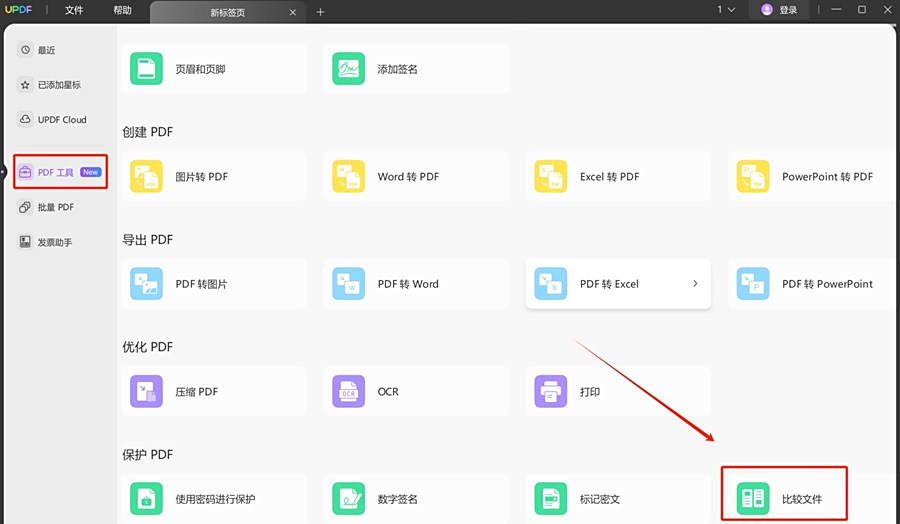The image size is (900, 524).
Task: Click the "New" badge beside PDF 工具
Action: [x=91, y=172]
